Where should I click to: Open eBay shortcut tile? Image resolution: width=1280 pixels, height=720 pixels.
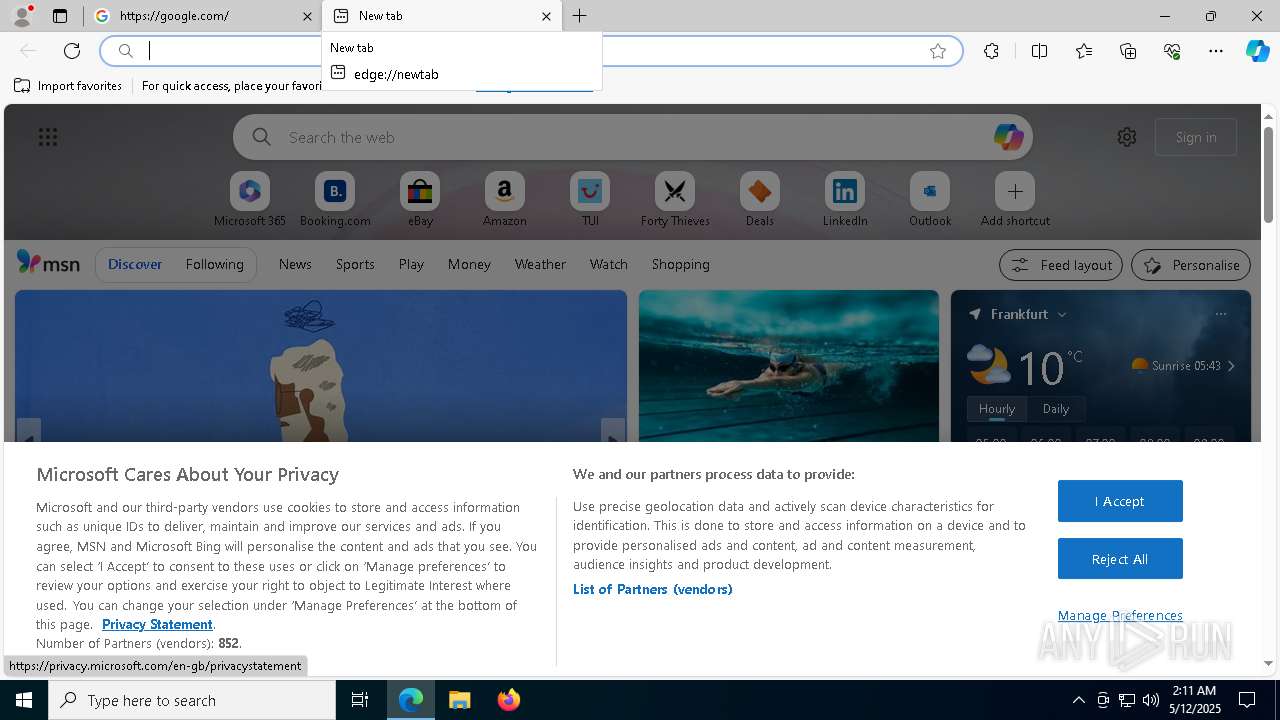click(420, 199)
